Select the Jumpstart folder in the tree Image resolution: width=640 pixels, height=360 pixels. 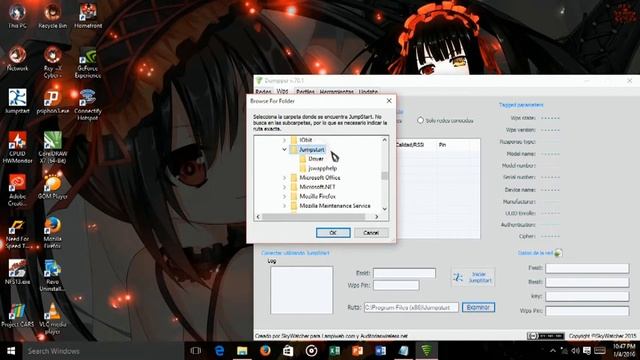(312, 149)
